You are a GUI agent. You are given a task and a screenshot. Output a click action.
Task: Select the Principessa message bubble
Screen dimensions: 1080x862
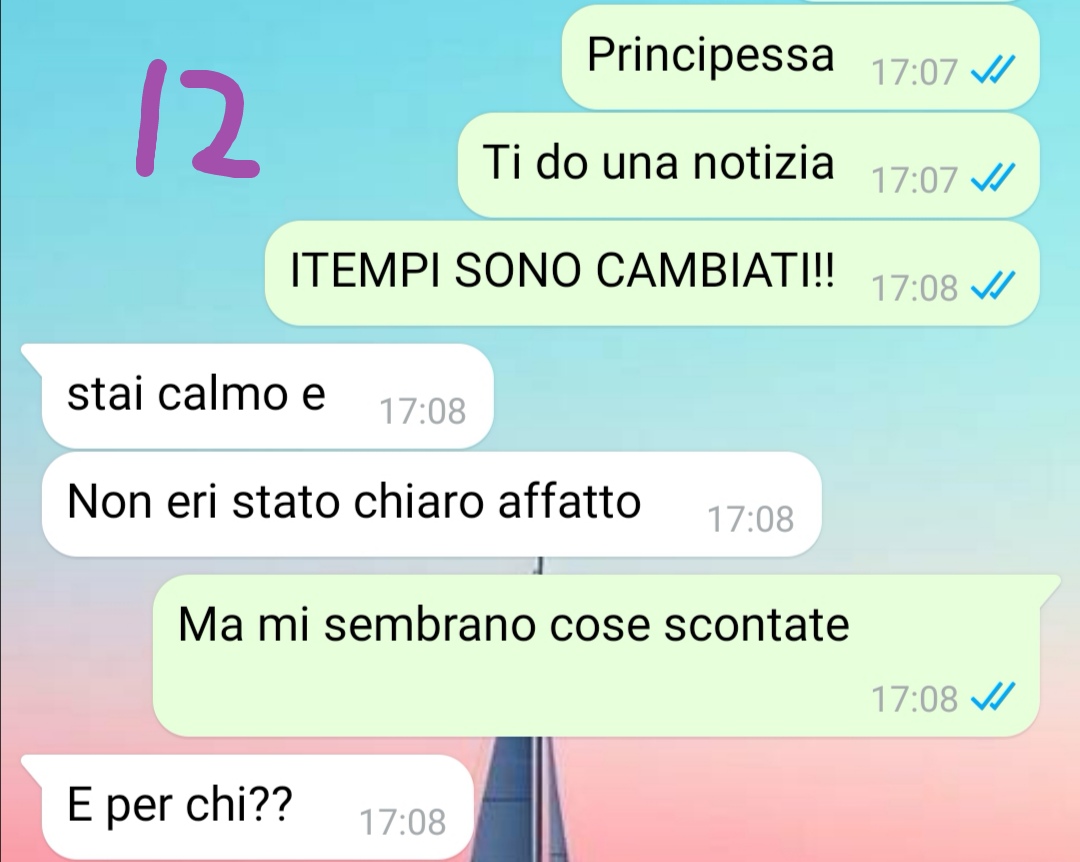click(x=800, y=57)
